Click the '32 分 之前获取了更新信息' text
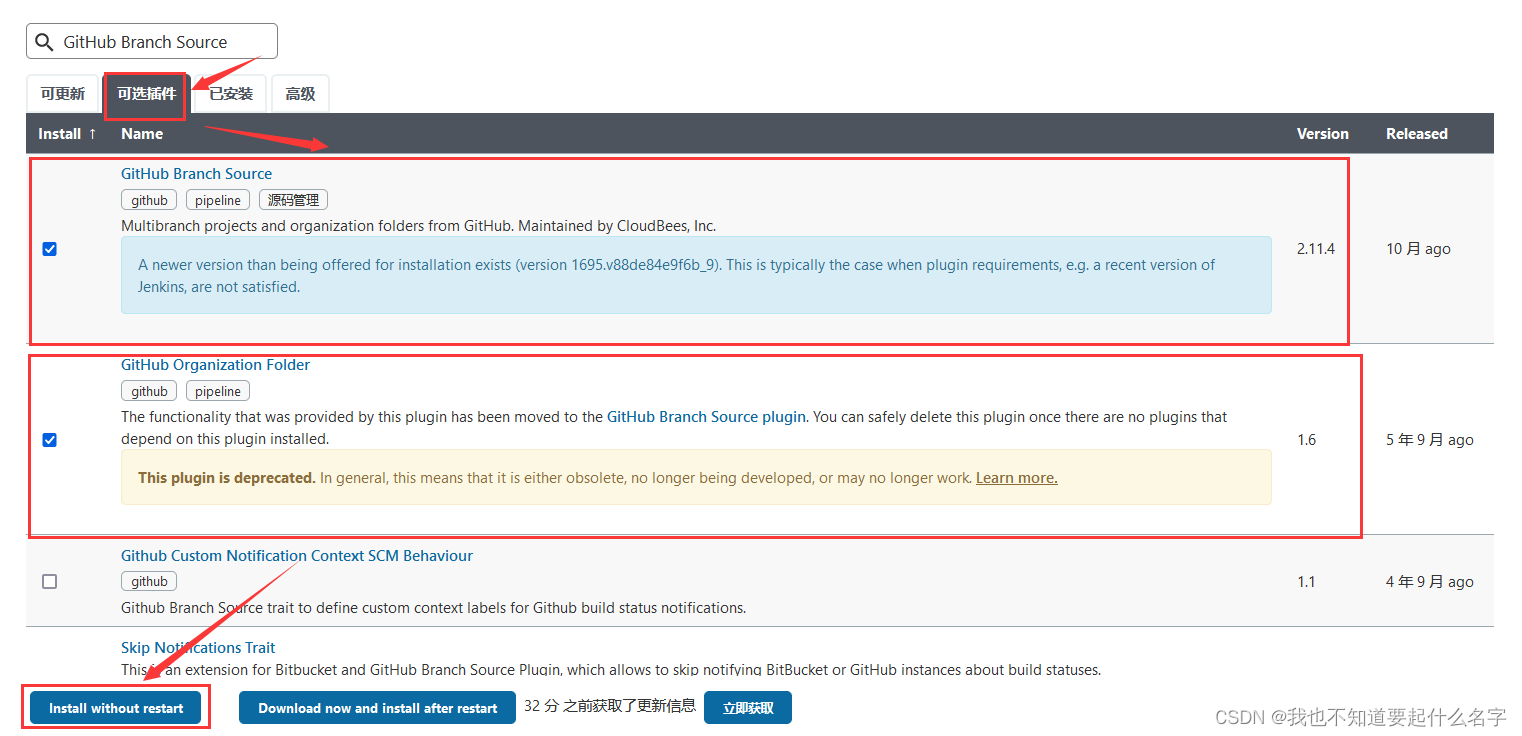The width and height of the screenshot is (1522, 736). pyautogui.click(x=610, y=706)
